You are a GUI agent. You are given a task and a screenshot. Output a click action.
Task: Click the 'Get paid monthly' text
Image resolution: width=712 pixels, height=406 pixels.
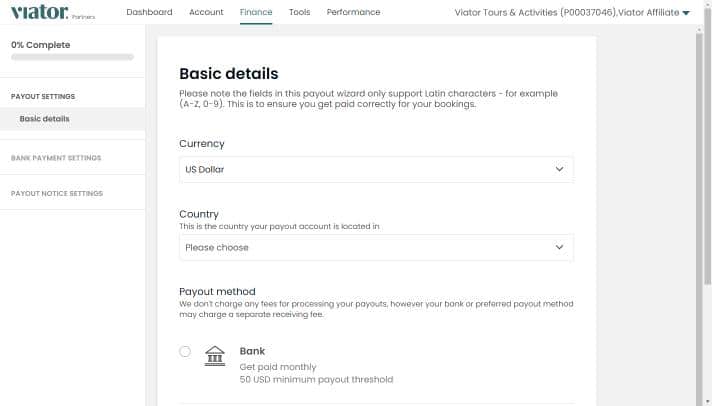278,367
